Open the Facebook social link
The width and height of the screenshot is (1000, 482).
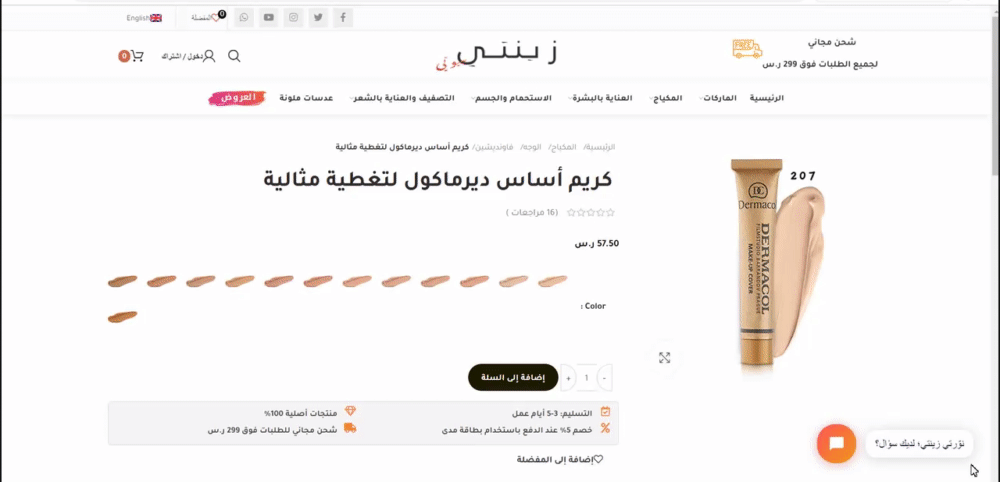[x=342, y=18]
